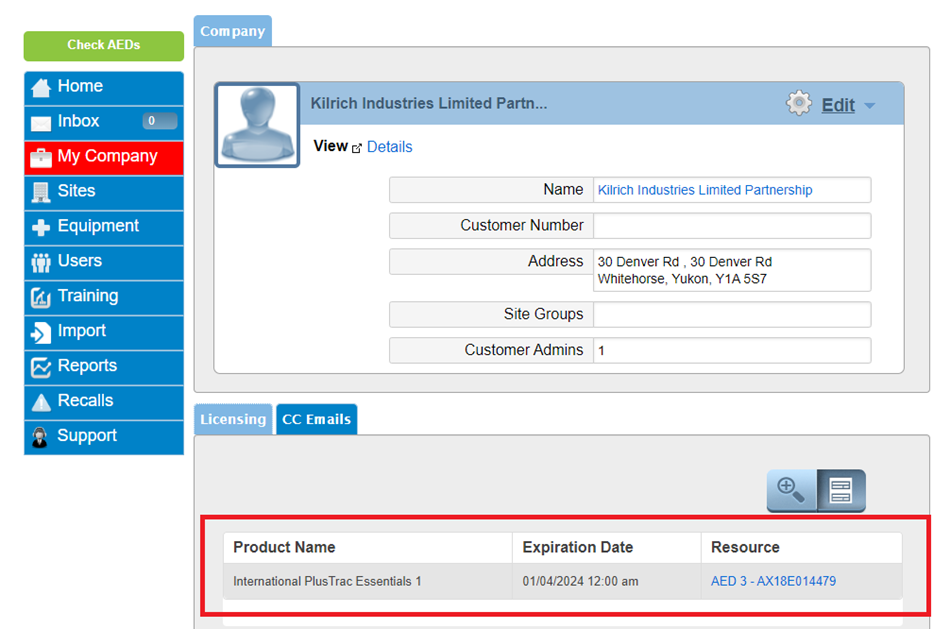Open the Training chart icon

tap(41, 298)
